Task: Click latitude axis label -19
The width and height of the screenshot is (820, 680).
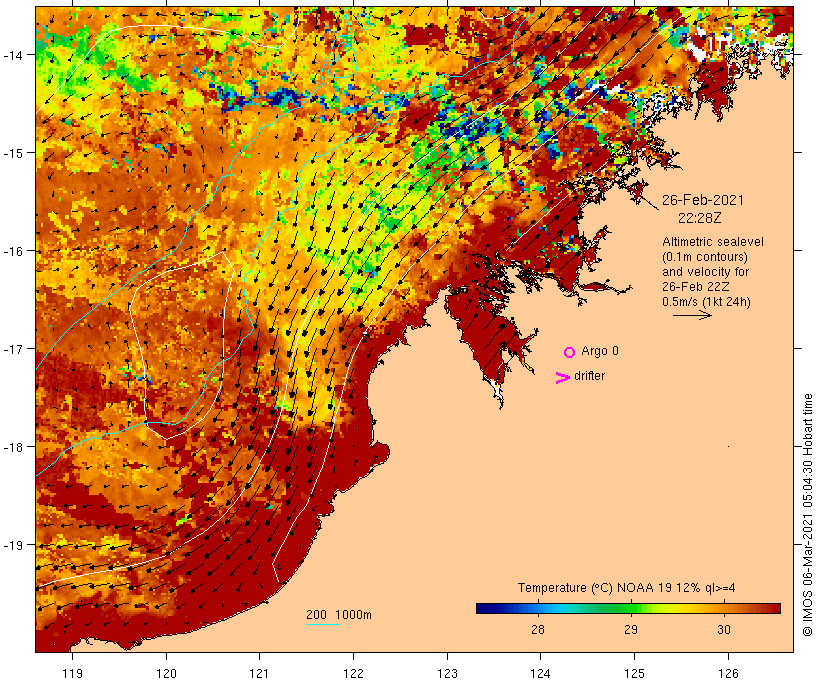Action: point(12,545)
